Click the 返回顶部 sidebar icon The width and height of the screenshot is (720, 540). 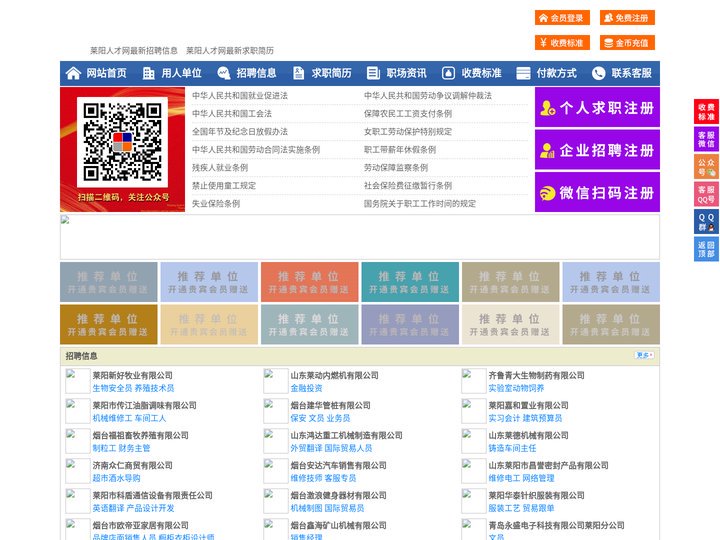[706, 249]
